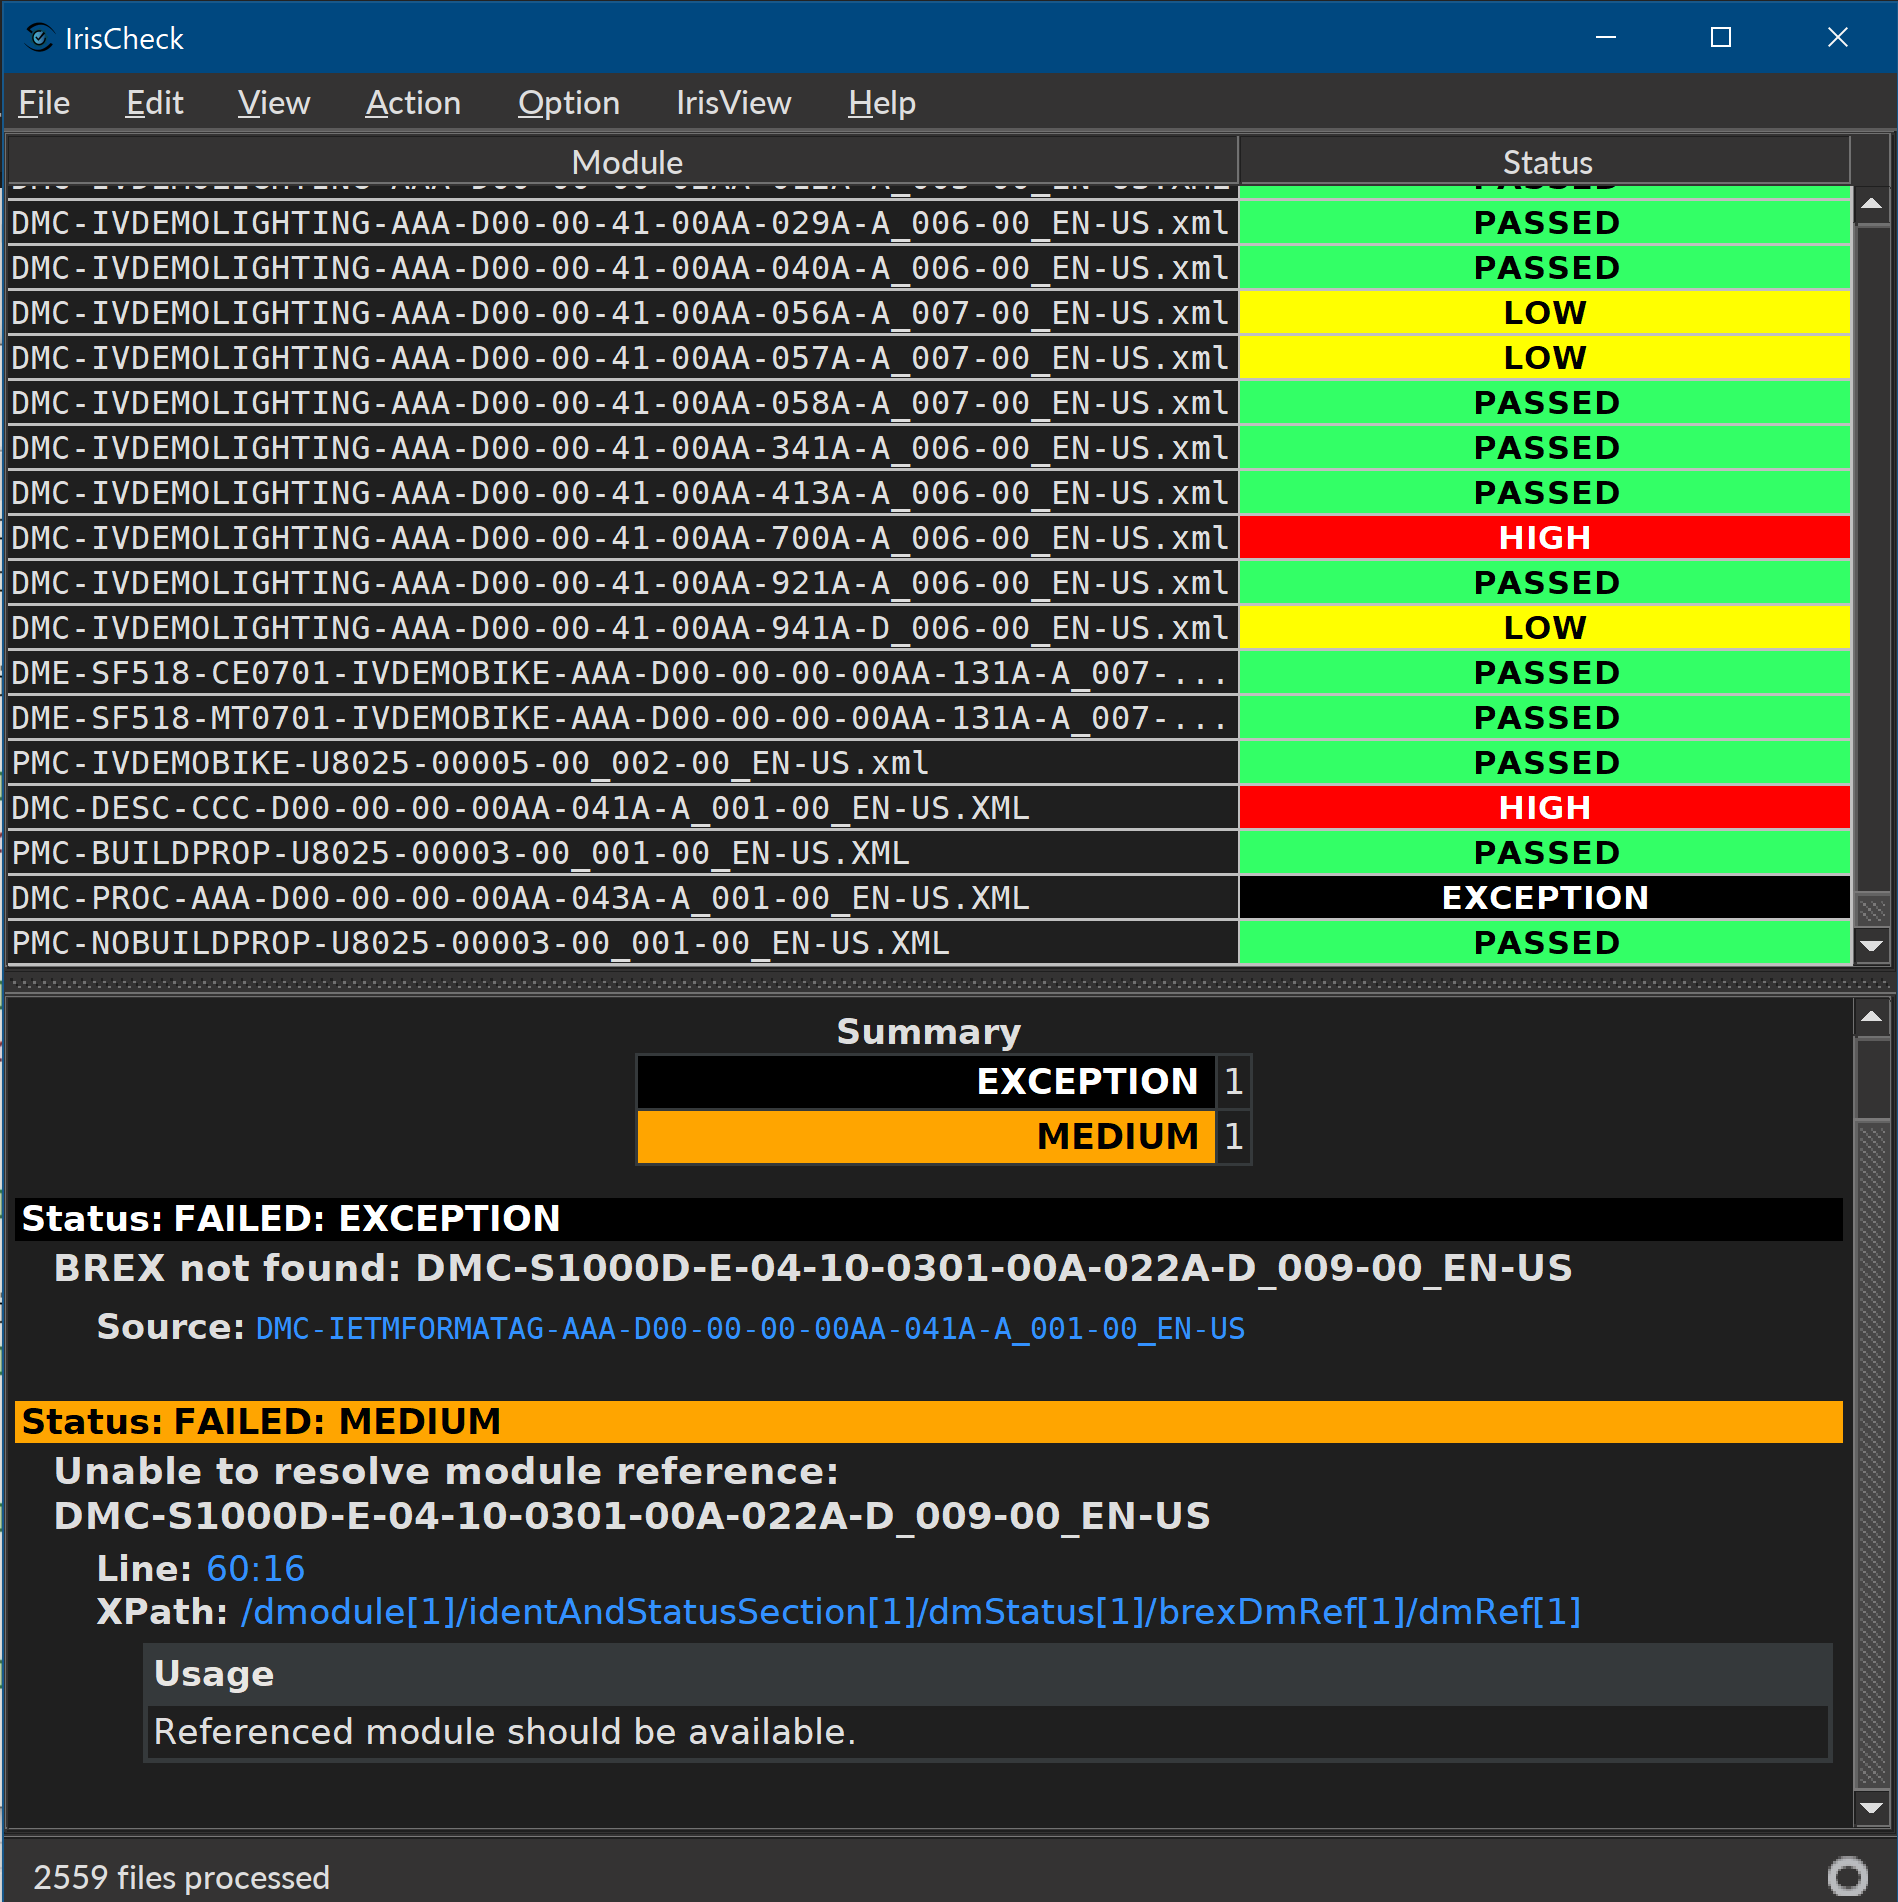Click the IrisCheck app icon in title bar
Screen dimensions: 1898x1902
38,38
